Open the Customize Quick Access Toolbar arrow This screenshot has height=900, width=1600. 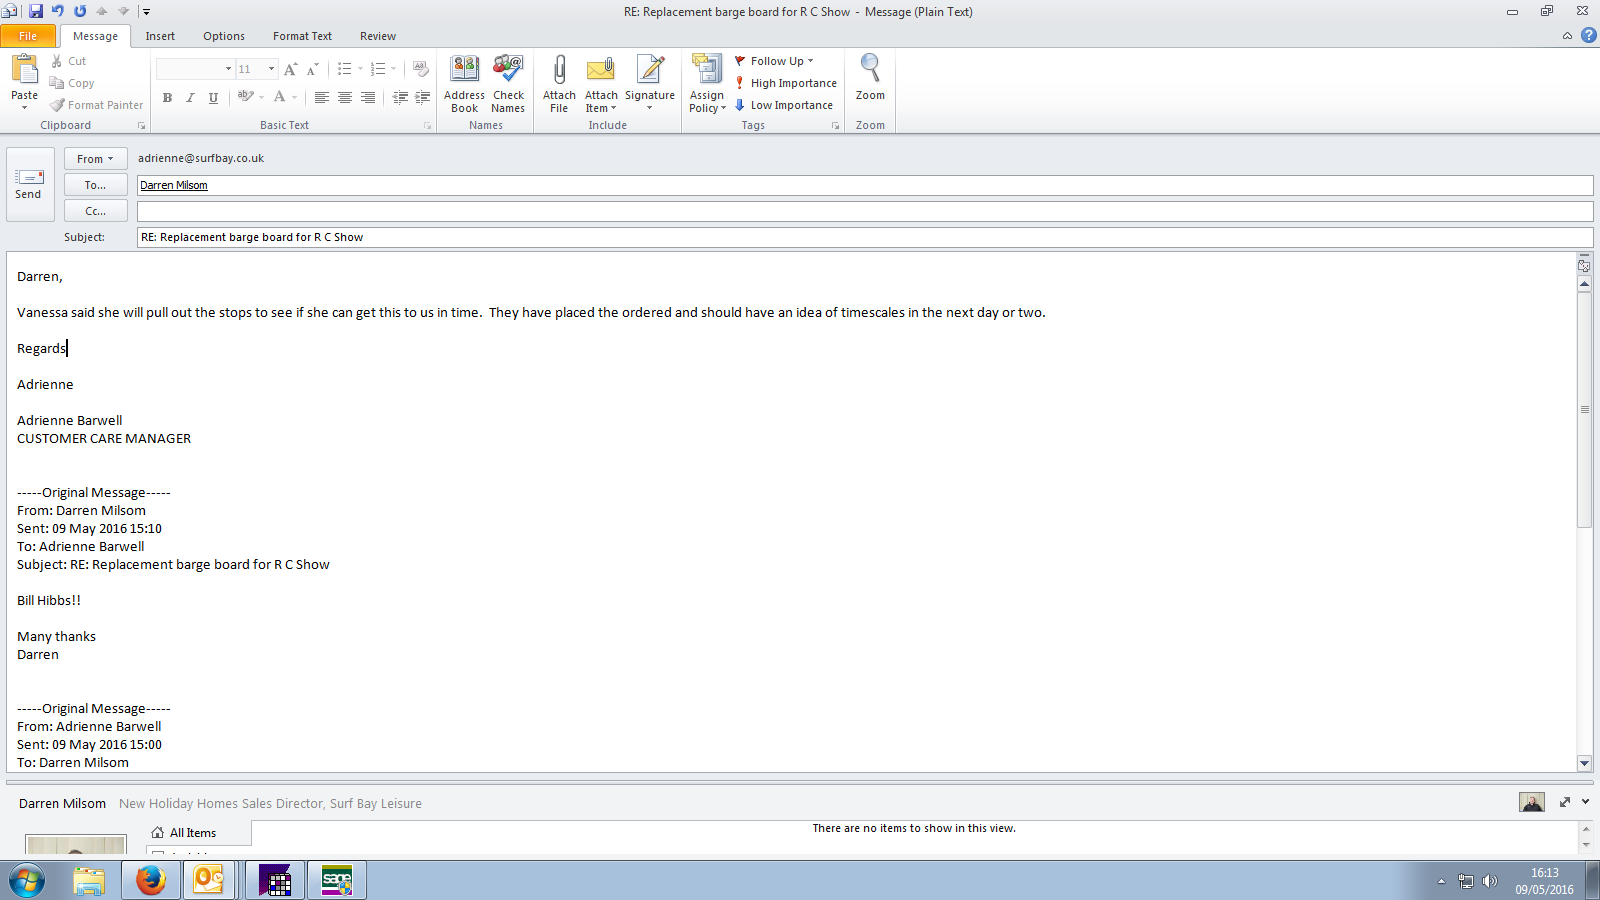tap(146, 12)
